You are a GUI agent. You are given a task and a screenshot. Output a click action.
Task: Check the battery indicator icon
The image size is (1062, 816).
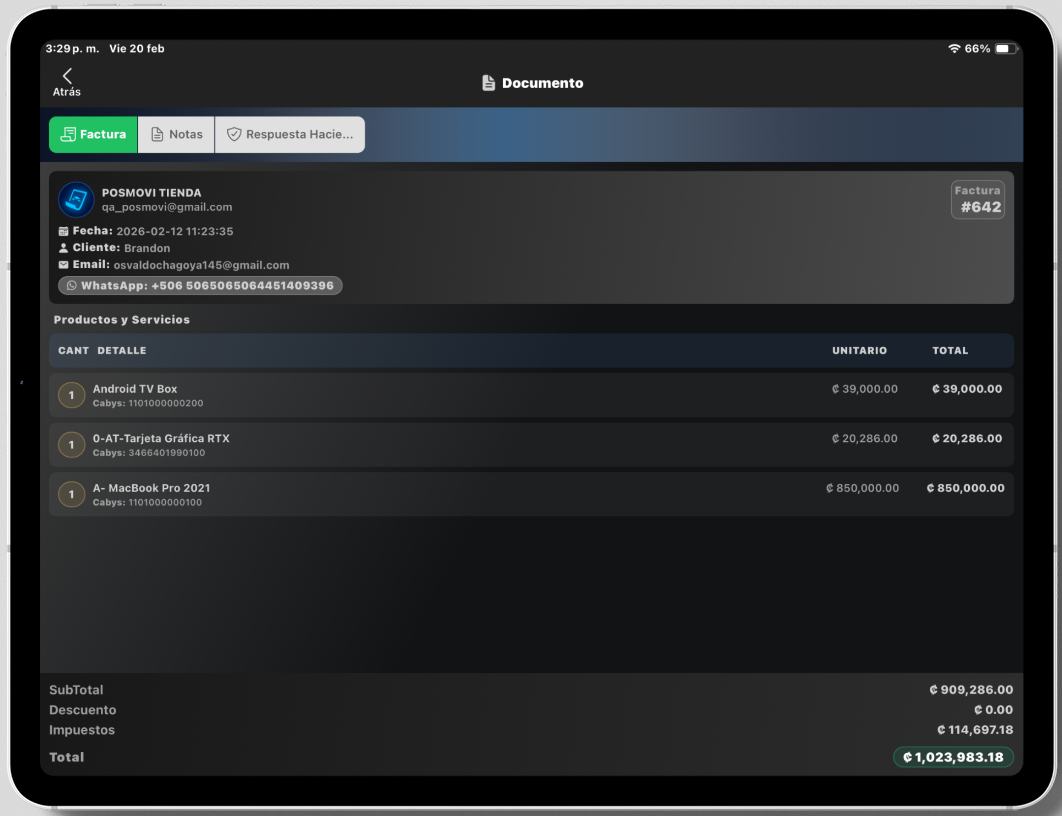tap(1004, 49)
